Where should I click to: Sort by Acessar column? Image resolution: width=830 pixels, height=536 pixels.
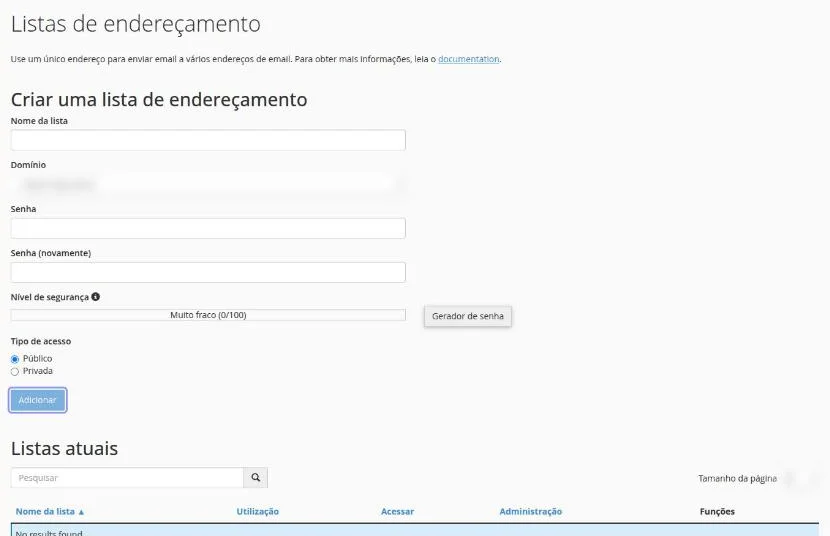click(x=398, y=512)
